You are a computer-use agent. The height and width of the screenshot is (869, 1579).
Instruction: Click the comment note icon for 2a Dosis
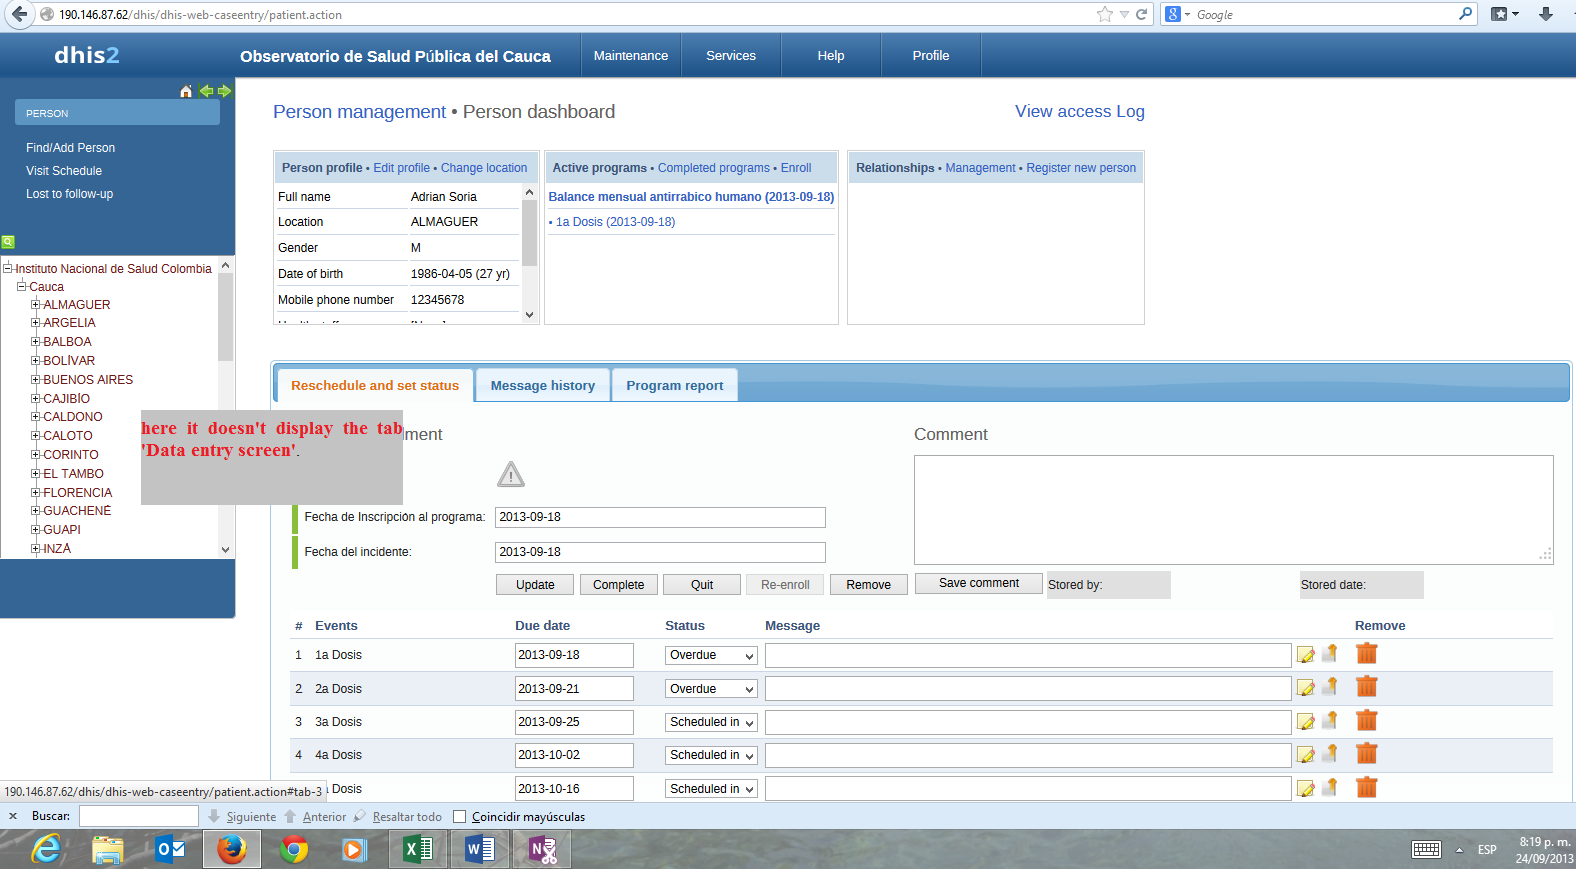1305,688
